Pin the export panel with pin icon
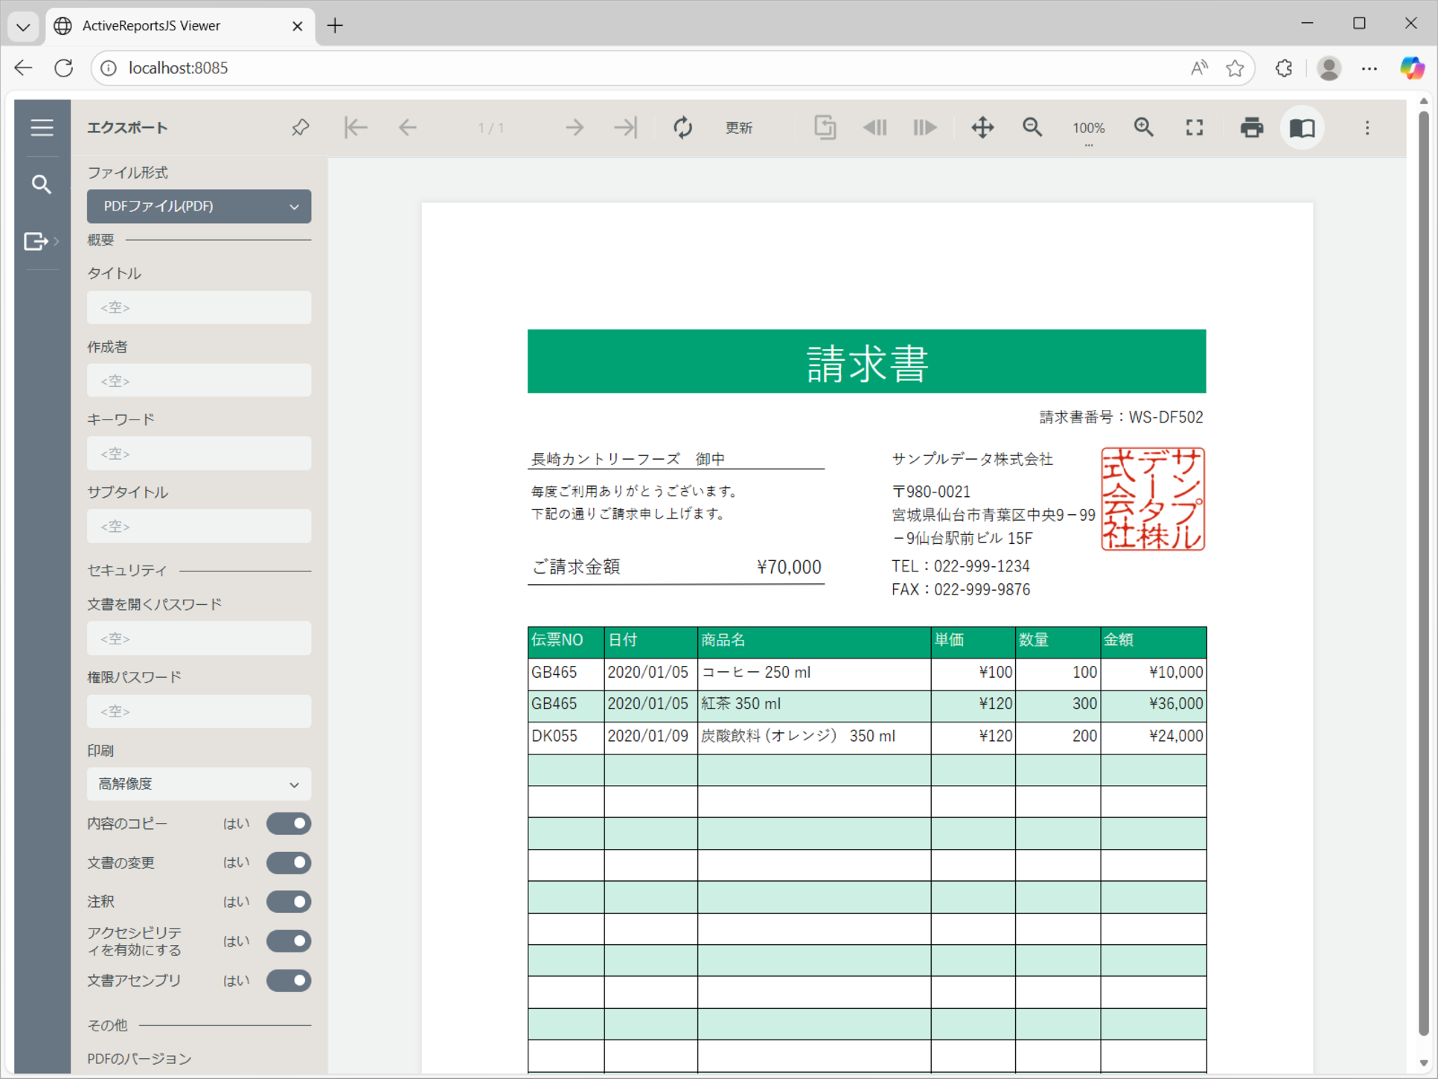The height and width of the screenshot is (1079, 1438). click(x=300, y=128)
